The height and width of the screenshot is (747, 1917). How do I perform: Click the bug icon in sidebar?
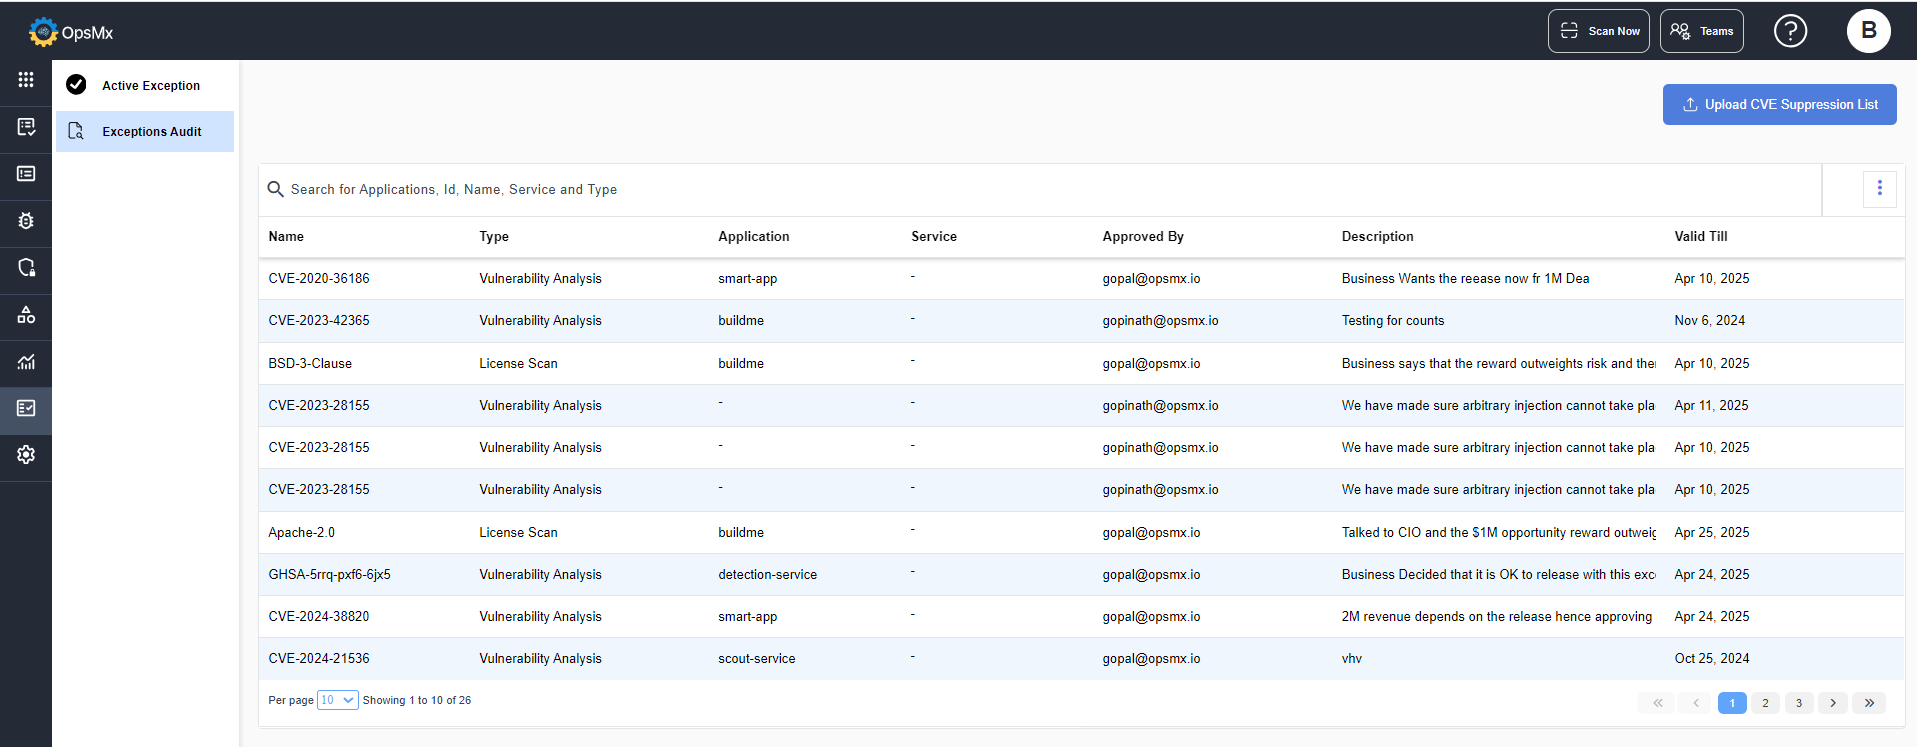26,221
